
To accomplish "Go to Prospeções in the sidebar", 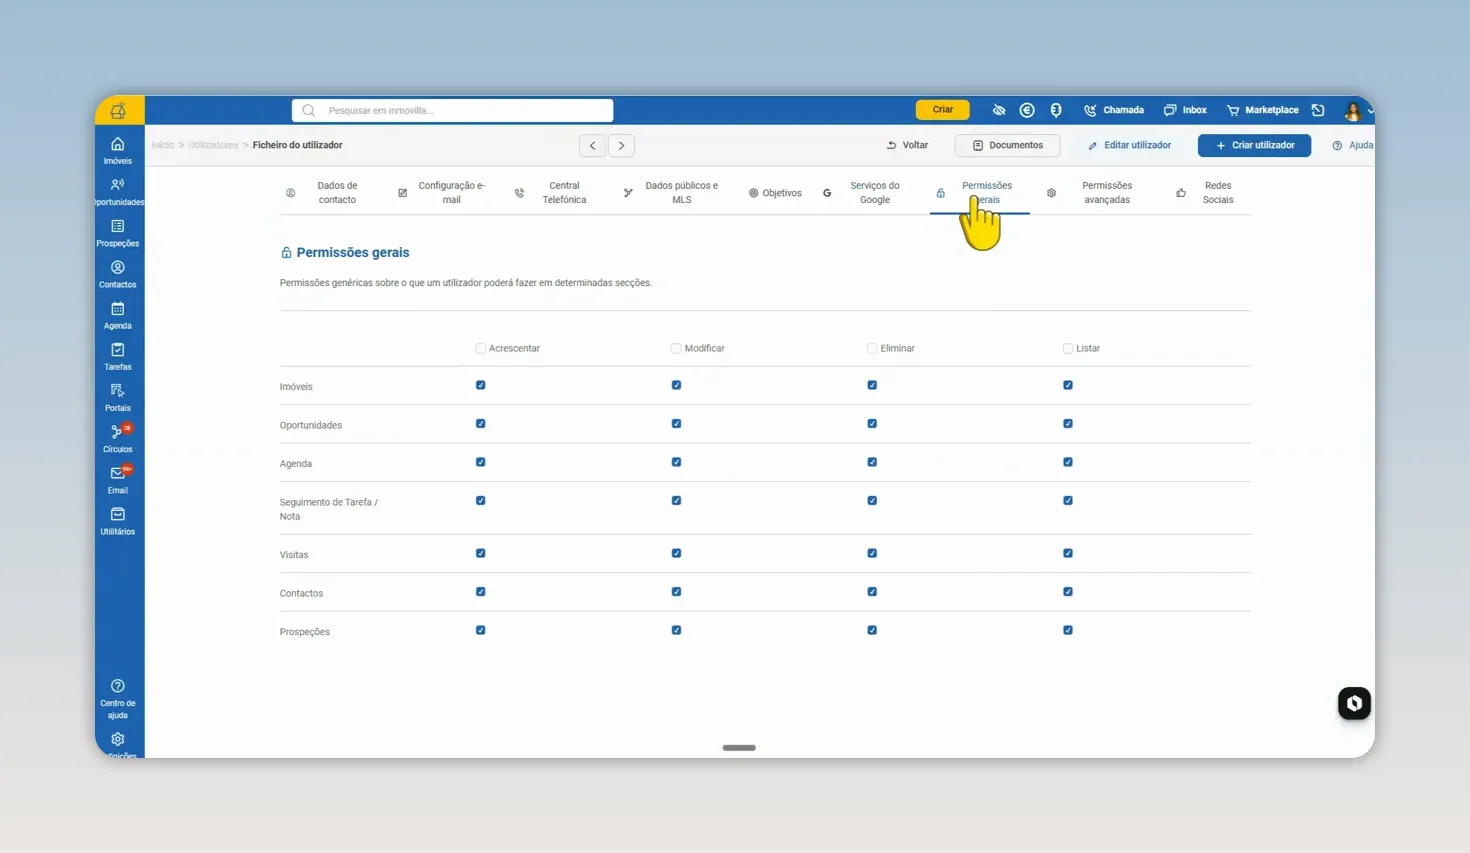I will [x=118, y=233].
